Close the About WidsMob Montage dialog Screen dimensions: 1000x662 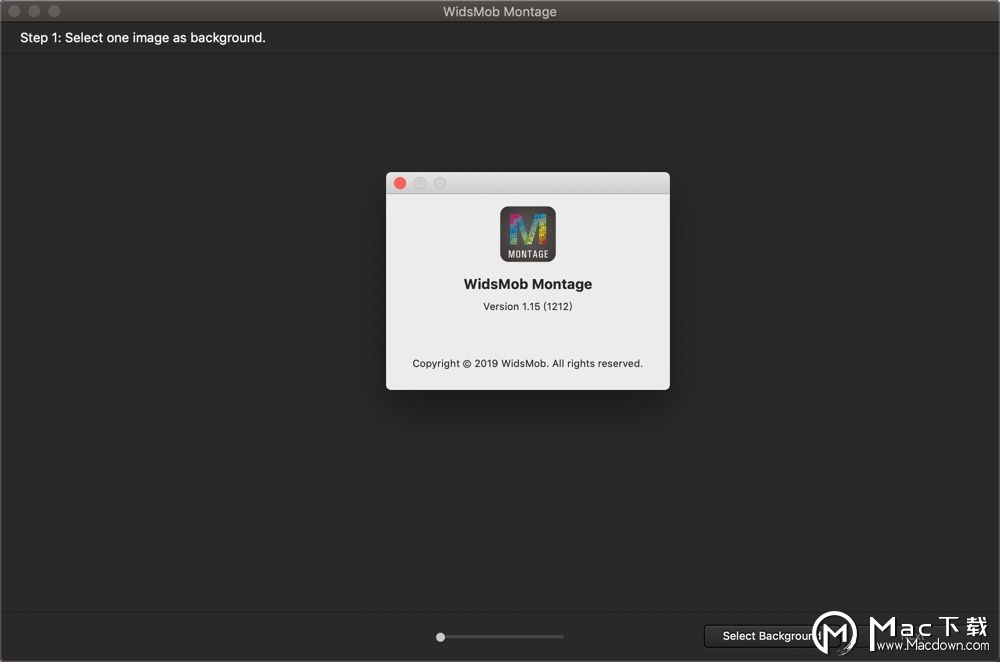[400, 184]
